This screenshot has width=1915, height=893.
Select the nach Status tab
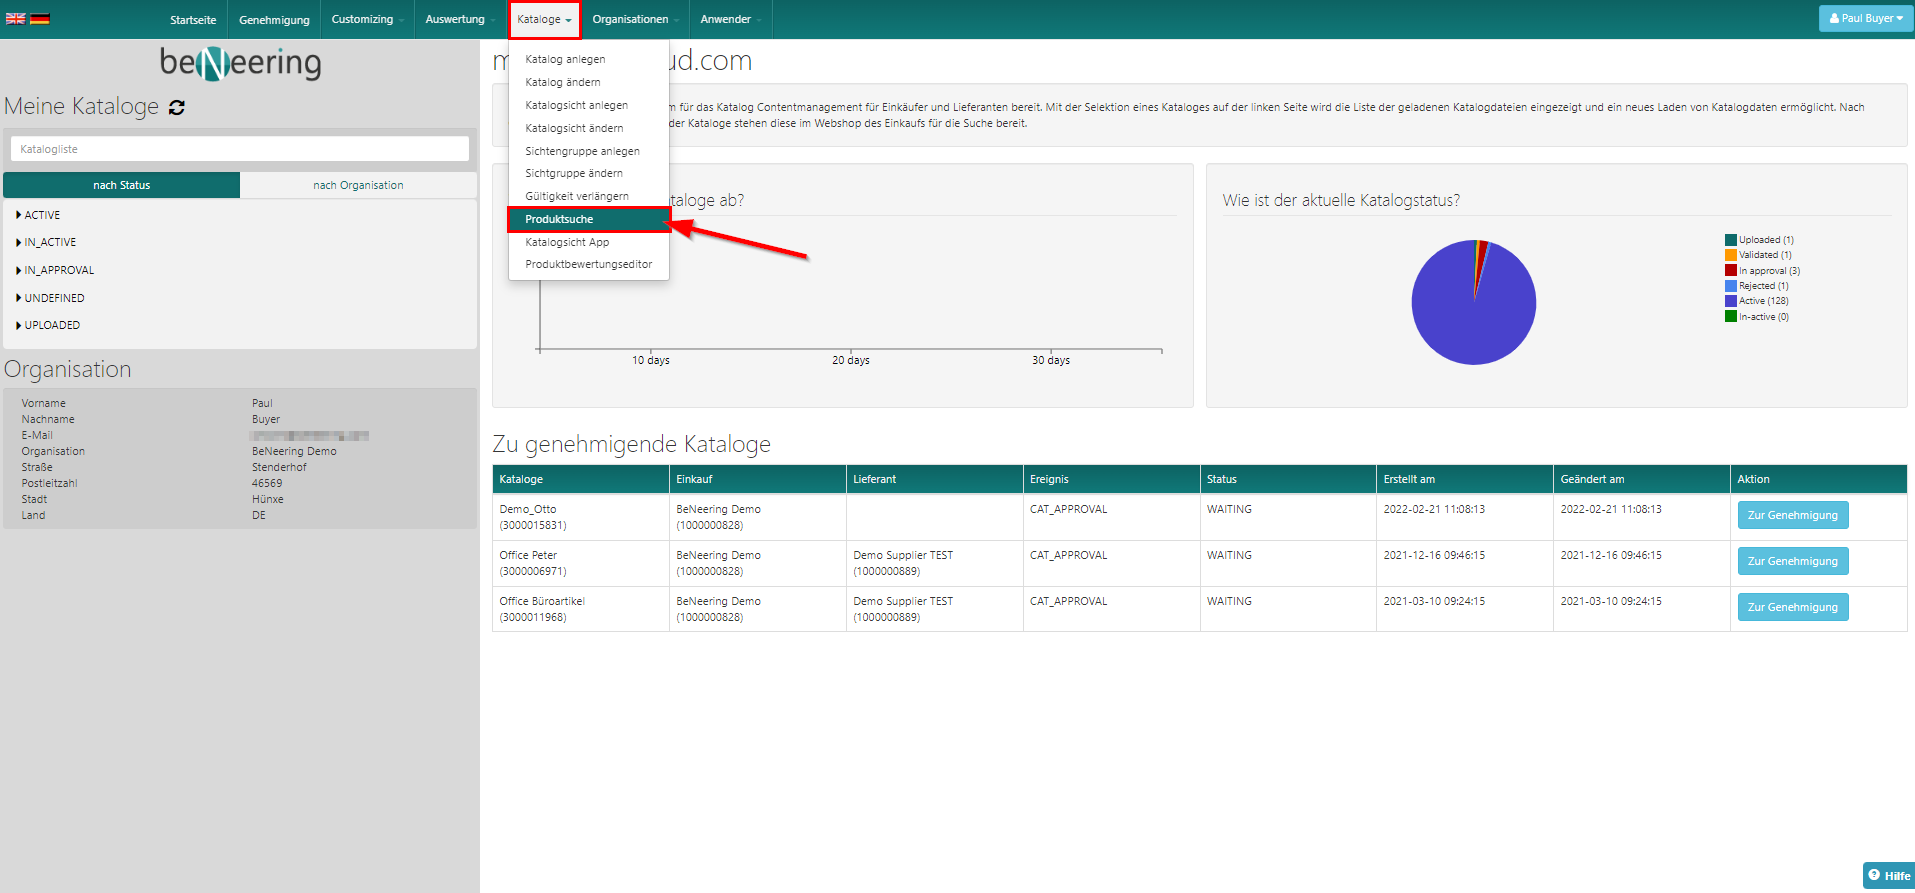121,185
